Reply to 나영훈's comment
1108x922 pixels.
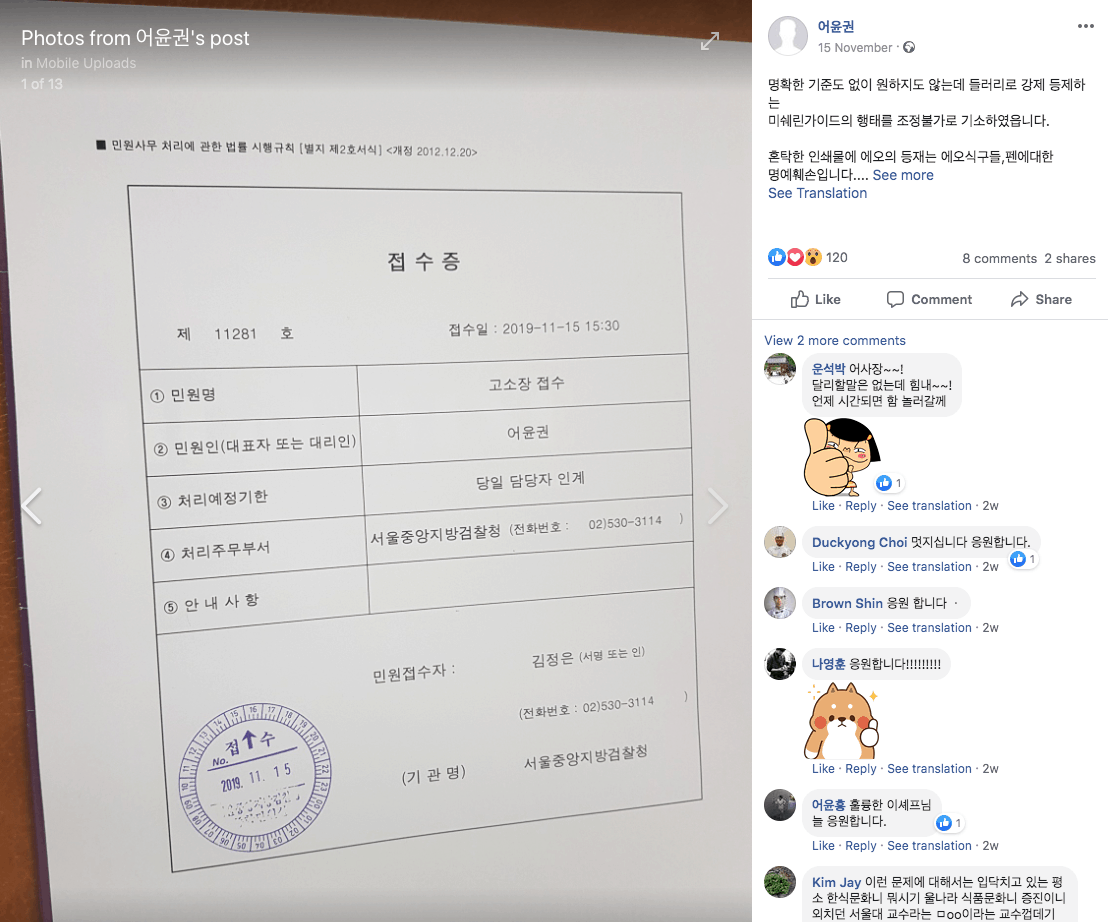pyautogui.click(x=861, y=769)
